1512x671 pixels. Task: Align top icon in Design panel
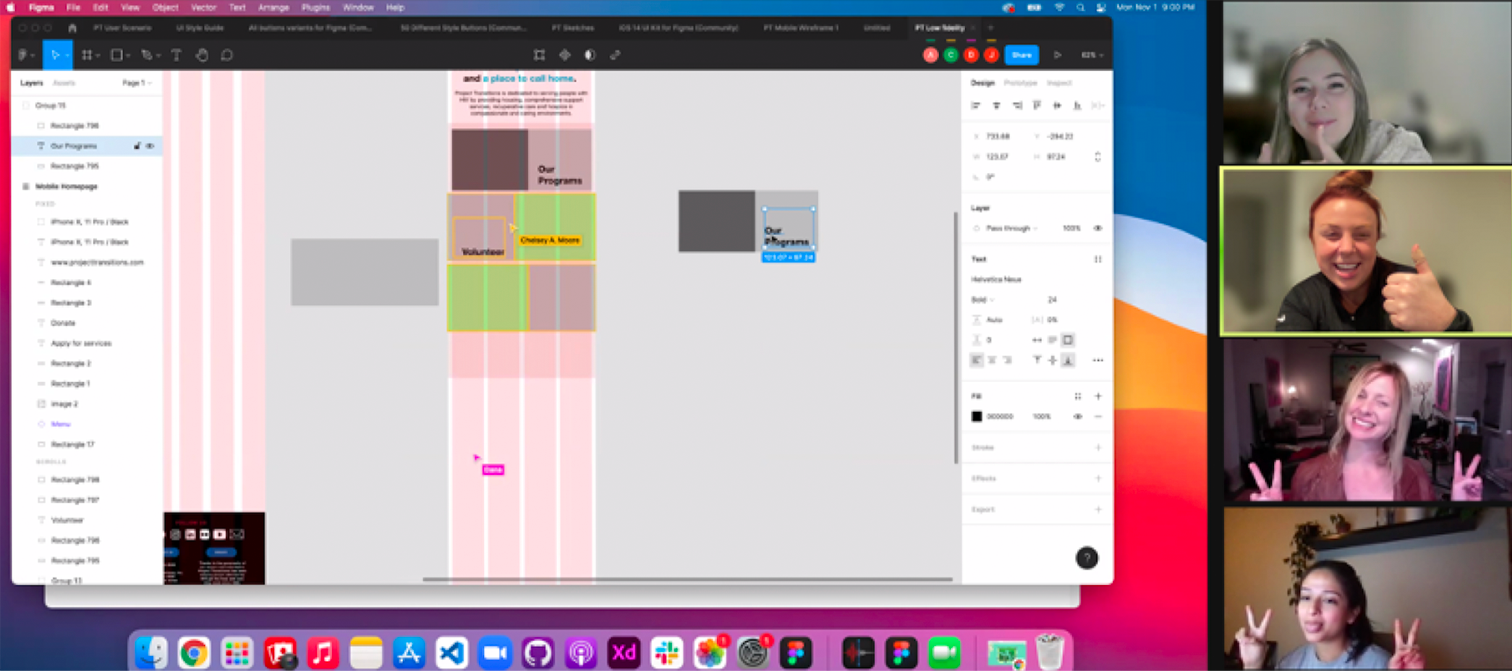tap(1037, 105)
